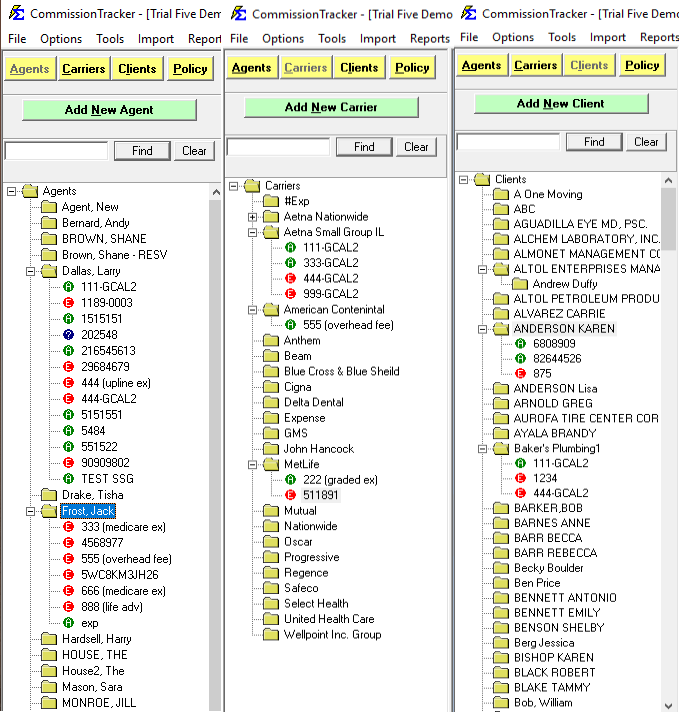679x712 pixels.
Task: Click green icon beside 6808909
Action: pyautogui.click(x=520, y=343)
